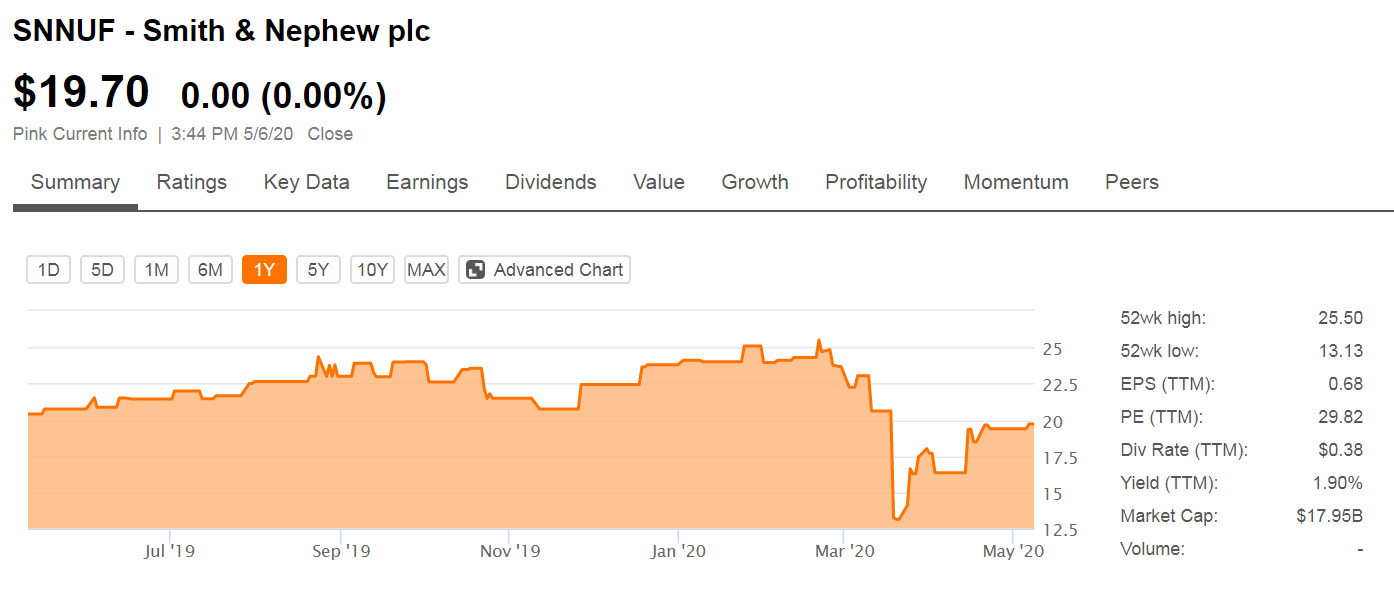Click the 3:44 PM 5/6/20 timestamp

(x=233, y=134)
